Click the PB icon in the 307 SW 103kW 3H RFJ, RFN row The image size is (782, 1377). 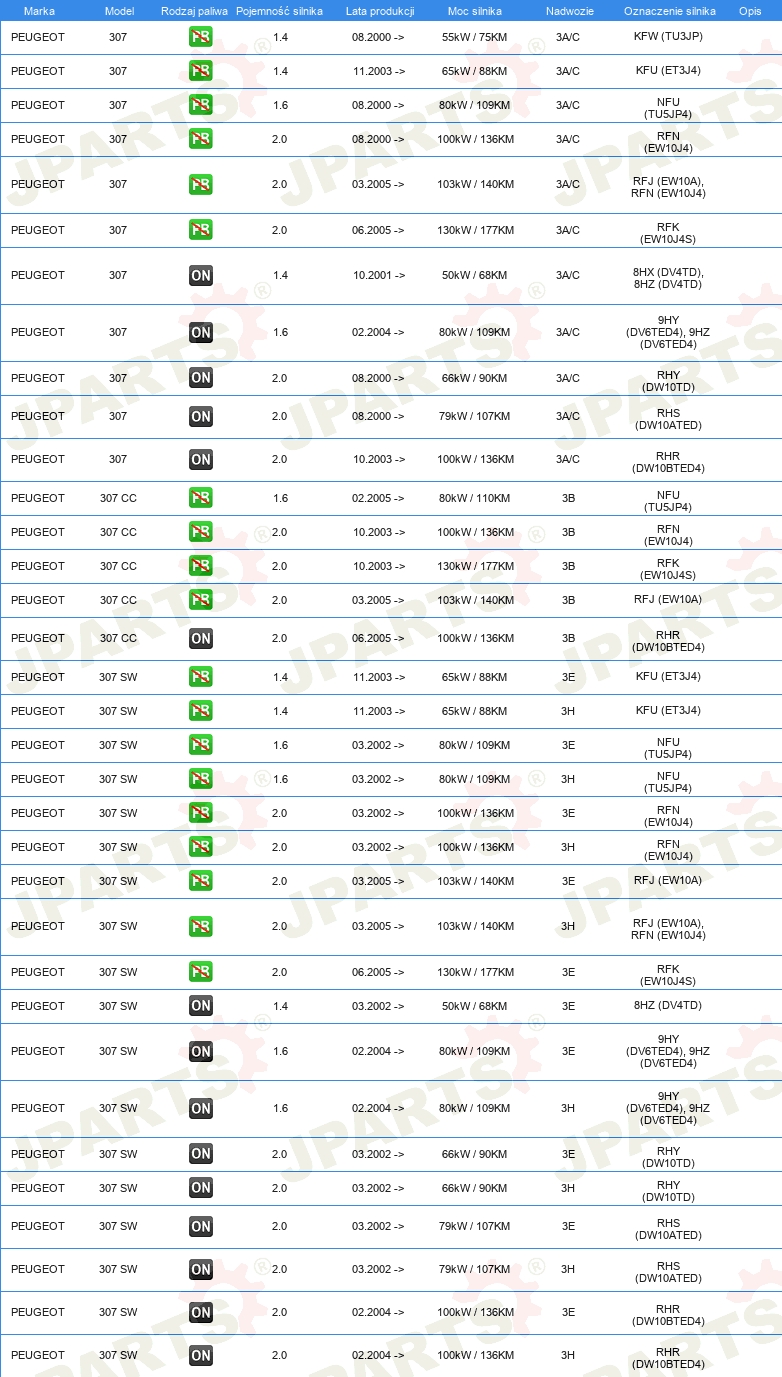click(201, 926)
